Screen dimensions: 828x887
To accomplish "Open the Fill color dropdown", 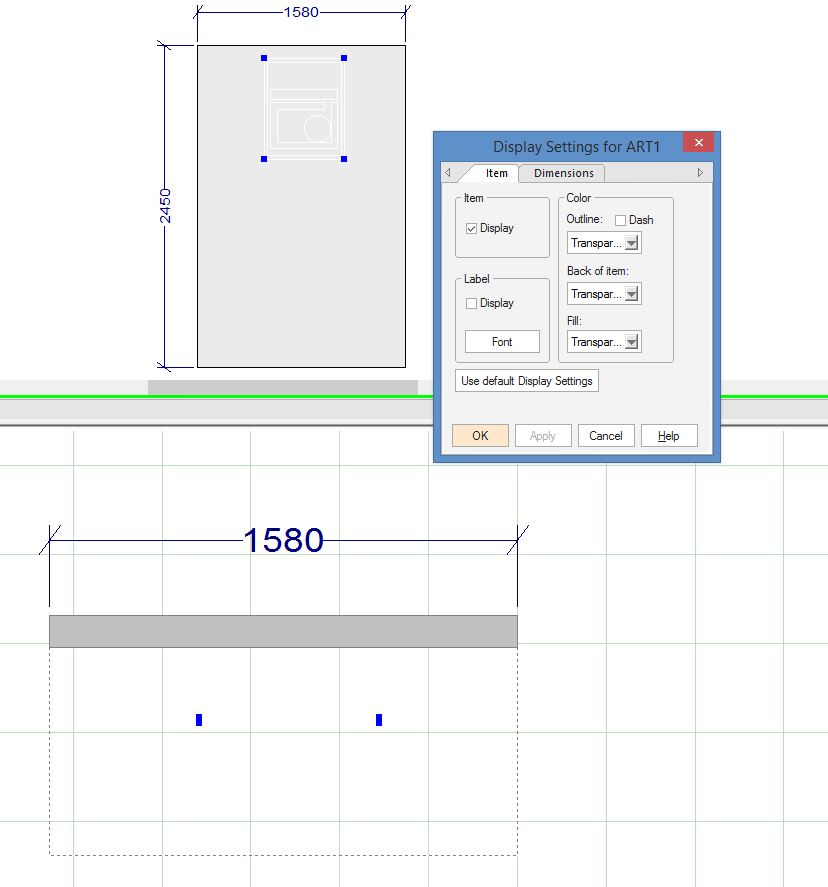I will [x=631, y=342].
